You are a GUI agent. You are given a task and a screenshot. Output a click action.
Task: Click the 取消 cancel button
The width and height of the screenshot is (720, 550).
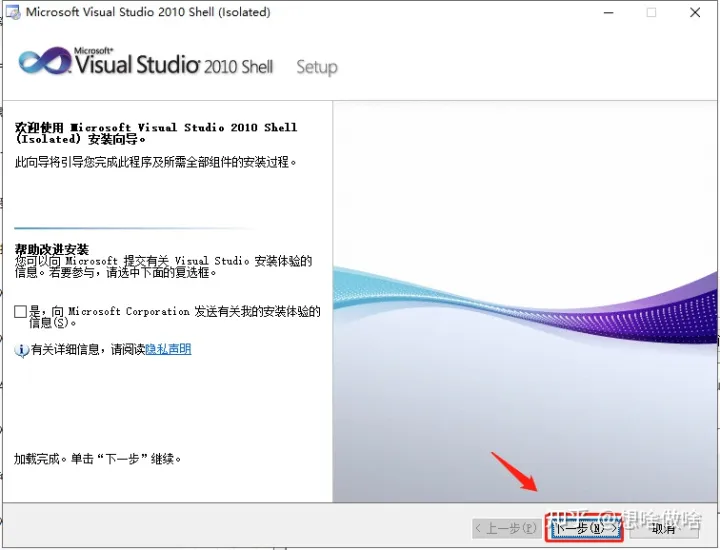point(664,528)
